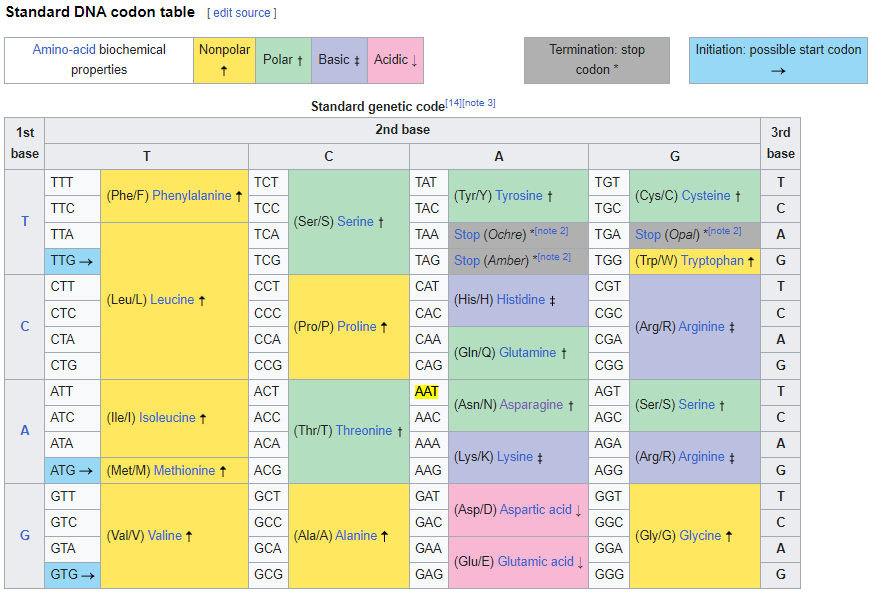Open the Lysine link
This screenshot has height=597, width=882.
click(x=515, y=456)
